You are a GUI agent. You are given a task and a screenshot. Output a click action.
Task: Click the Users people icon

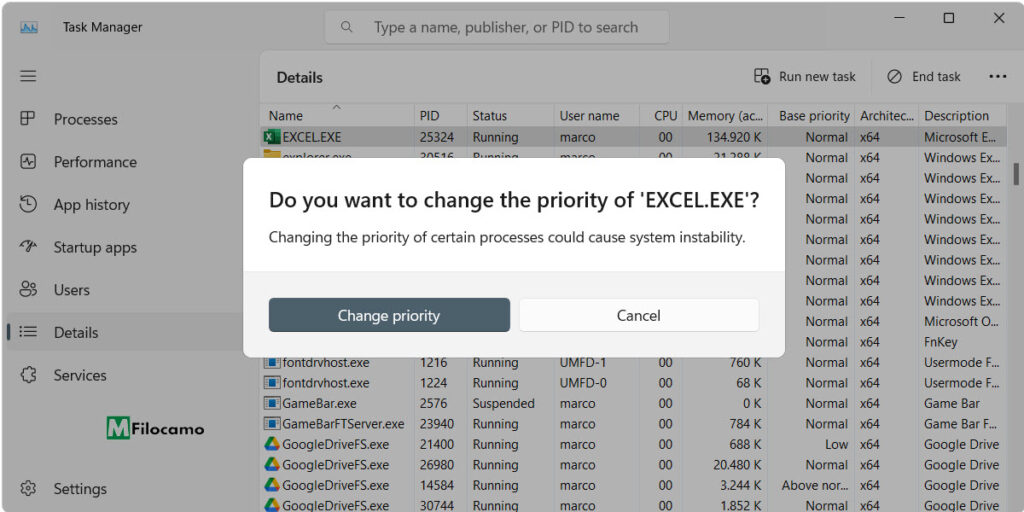point(27,289)
